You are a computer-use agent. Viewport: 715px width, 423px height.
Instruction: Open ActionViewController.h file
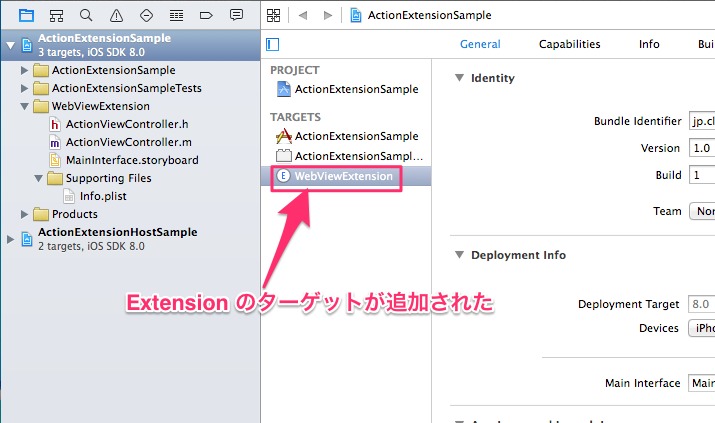click(127, 124)
